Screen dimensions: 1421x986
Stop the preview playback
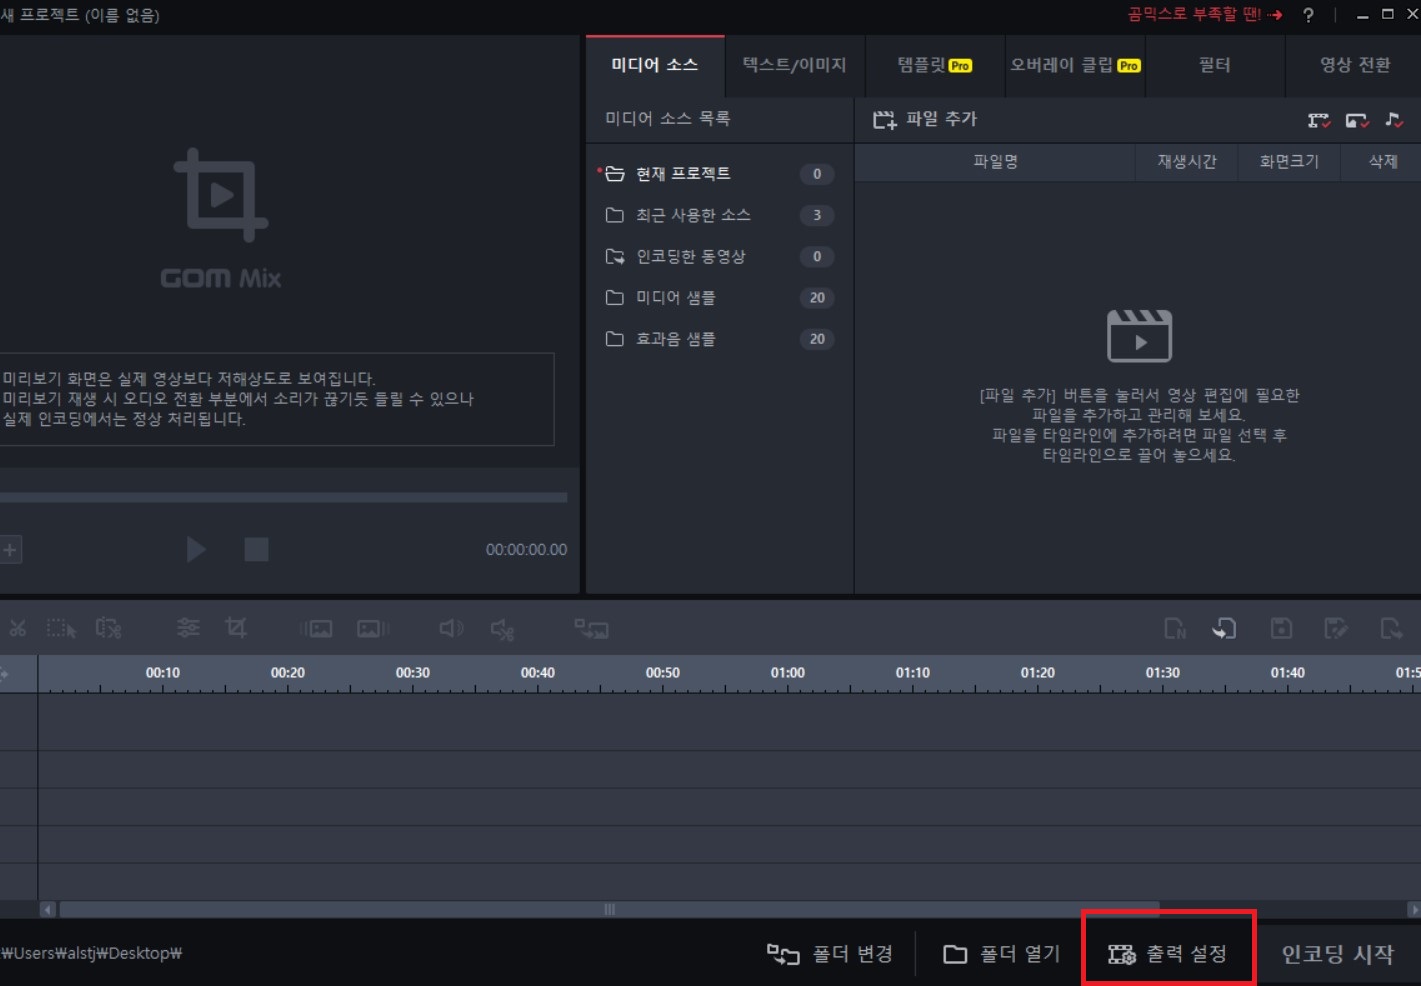tap(256, 549)
